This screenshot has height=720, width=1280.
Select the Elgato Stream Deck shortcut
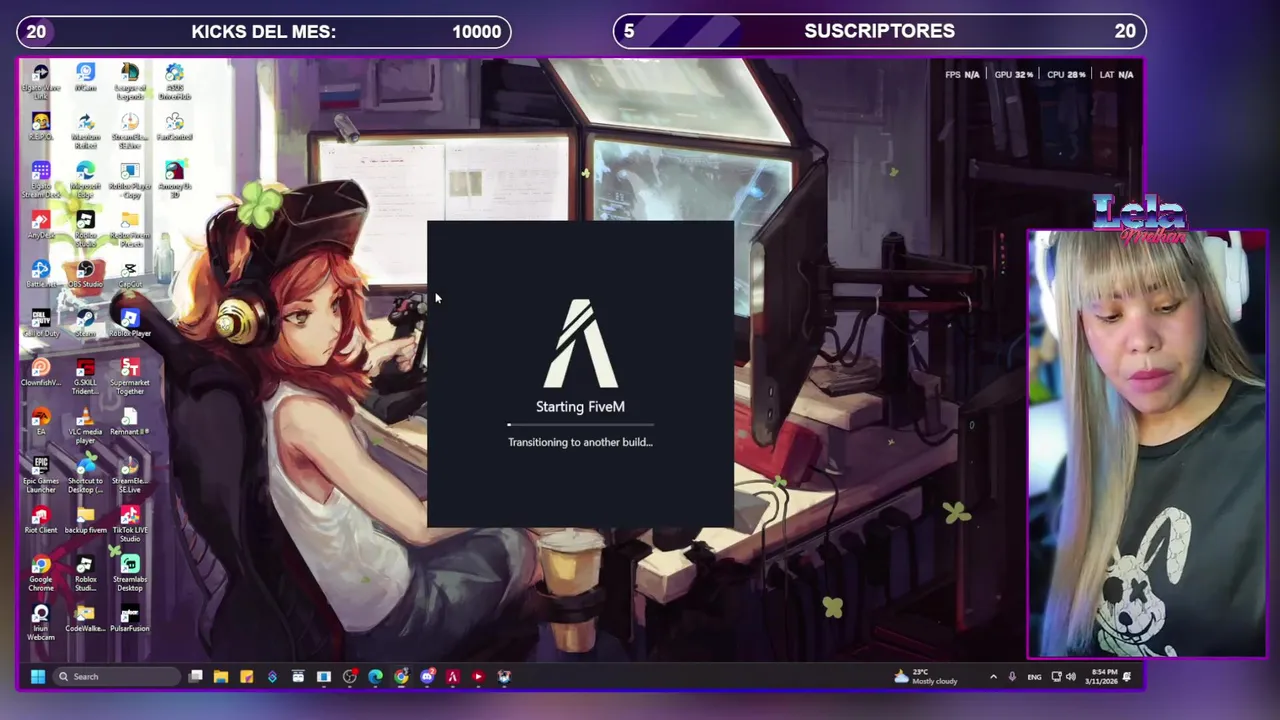[40, 179]
